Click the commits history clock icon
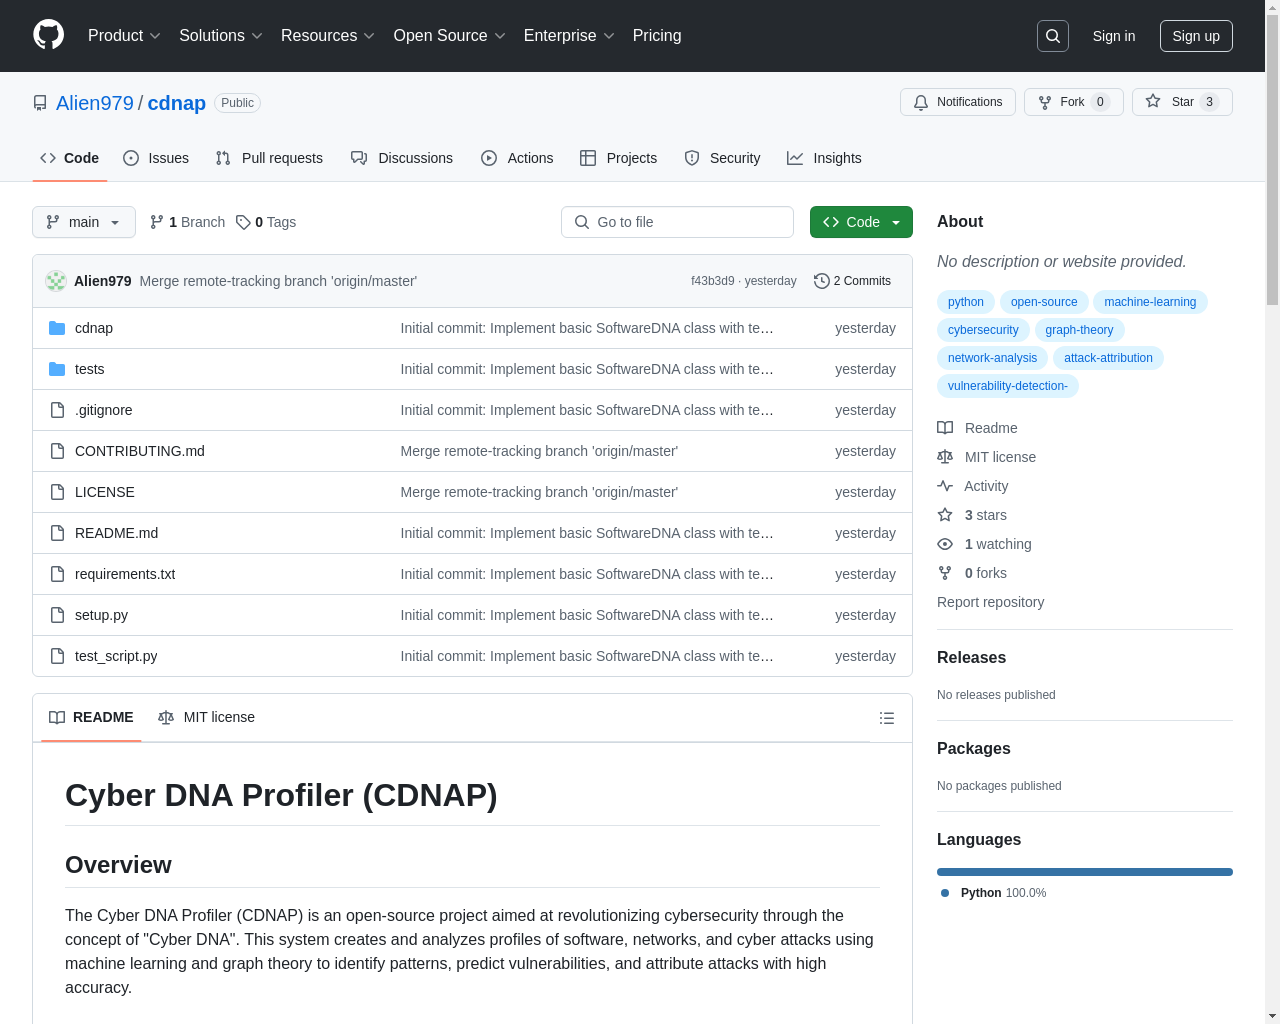1280x1024 pixels. (x=822, y=281)
